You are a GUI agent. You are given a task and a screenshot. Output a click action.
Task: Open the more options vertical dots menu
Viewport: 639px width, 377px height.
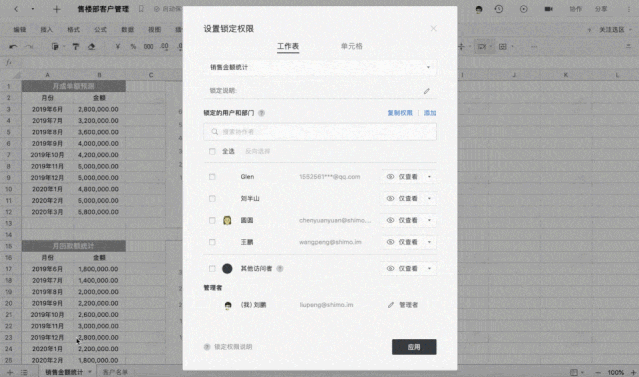628,9
